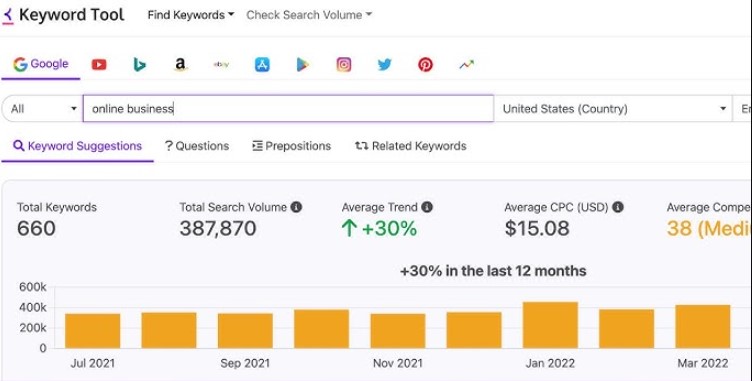Select the Google source tab
The height and width of the screenshot is (381, 752).
41,64
